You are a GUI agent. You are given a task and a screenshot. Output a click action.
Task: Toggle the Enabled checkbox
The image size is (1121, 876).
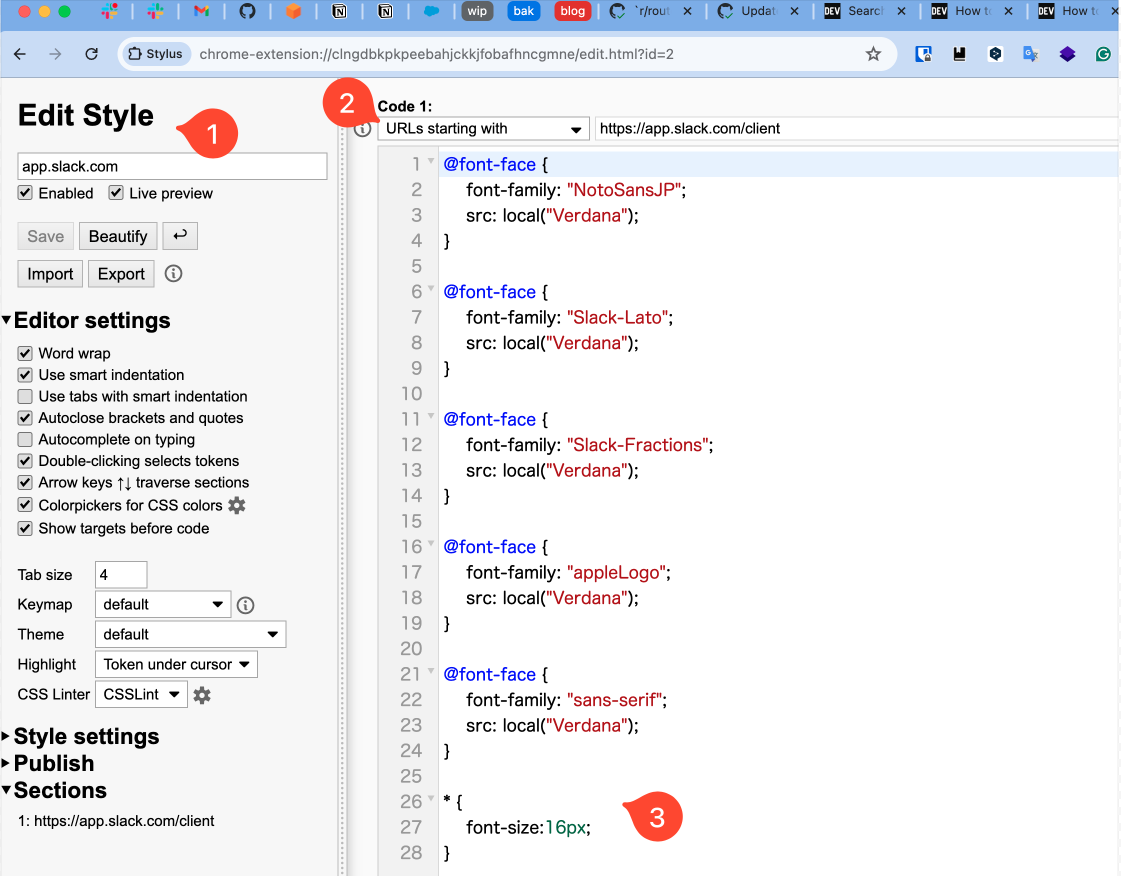pos(25,192)
